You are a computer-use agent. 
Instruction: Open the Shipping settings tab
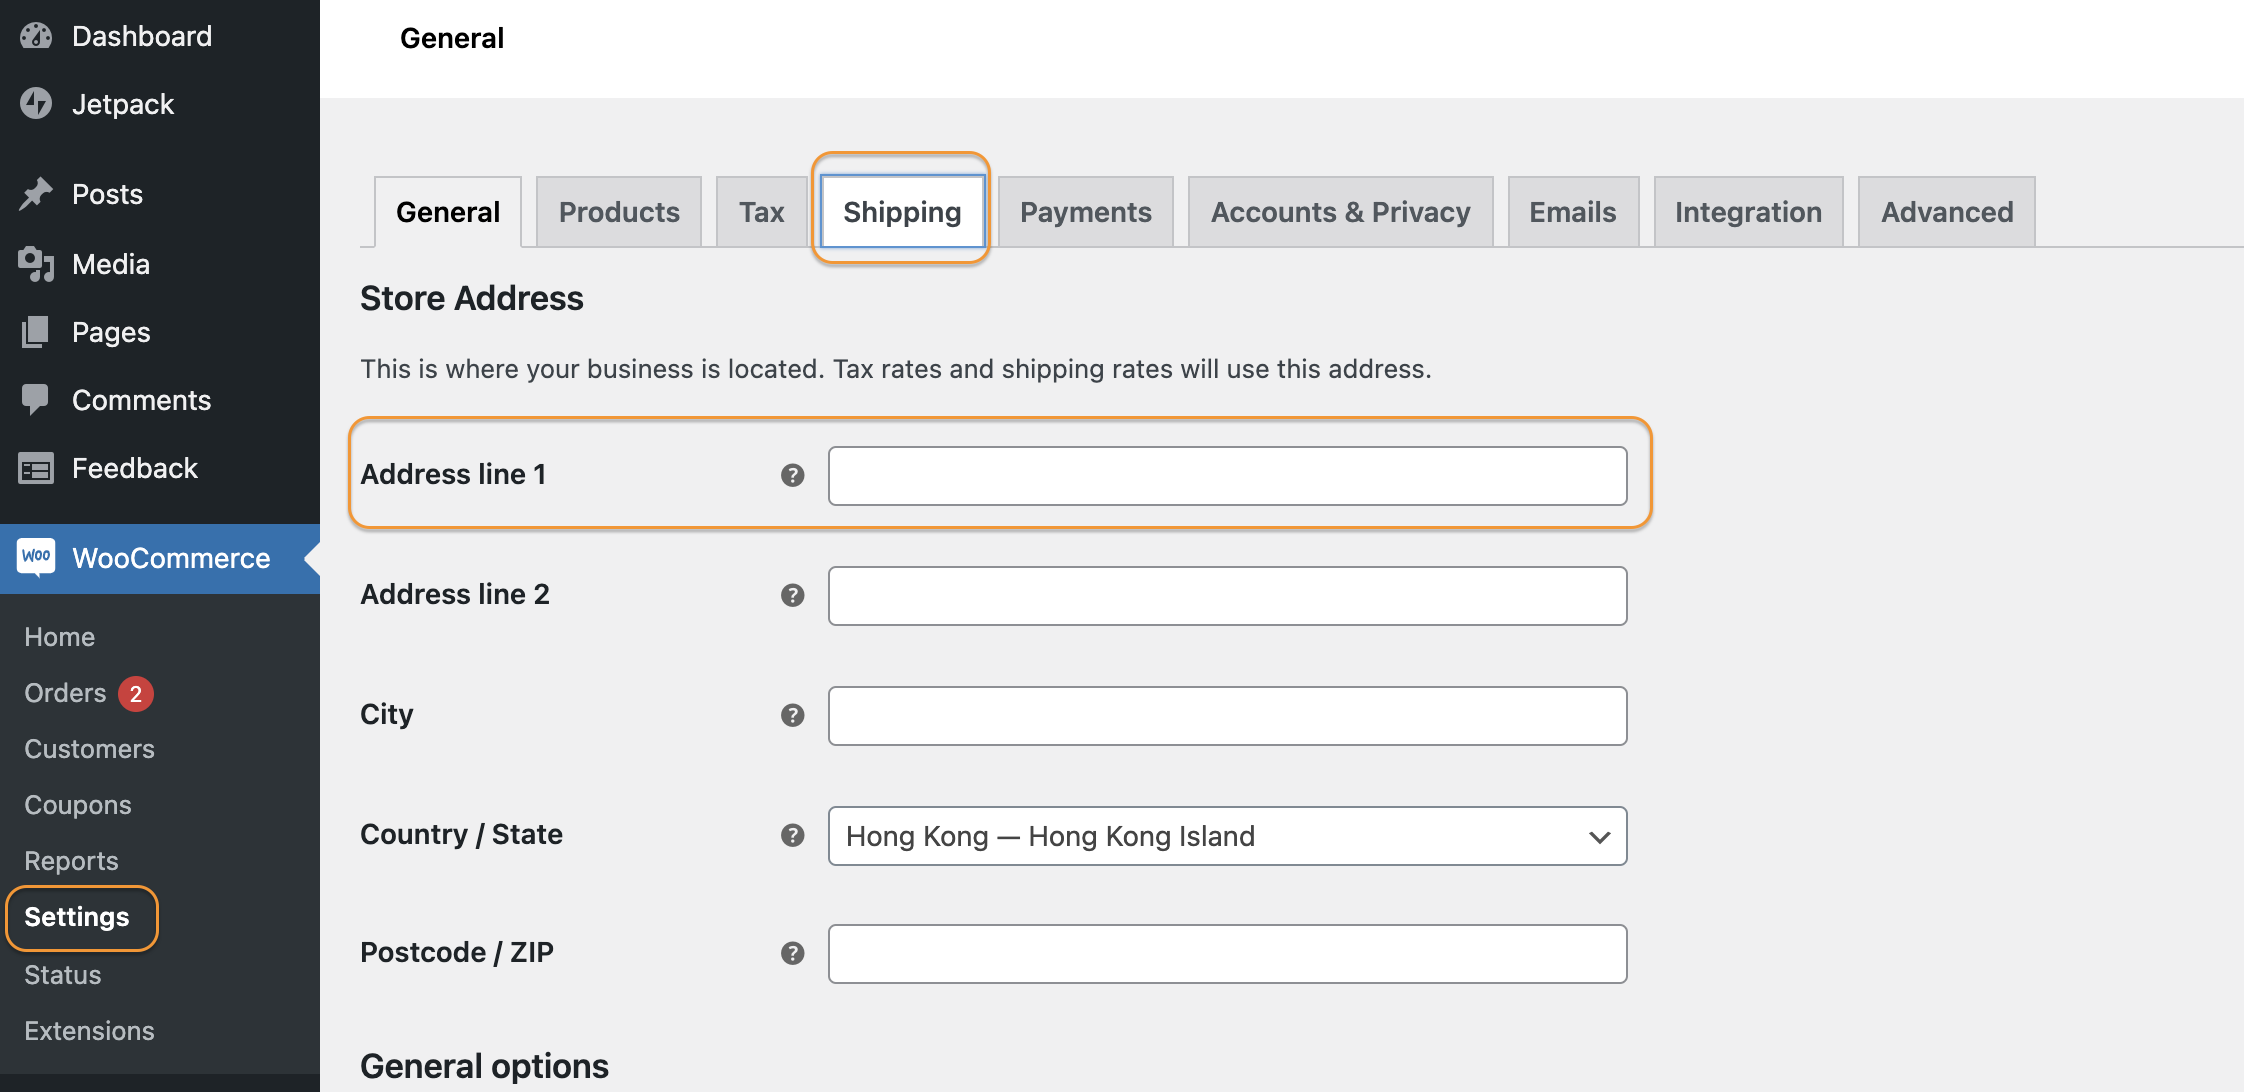tap(902, 212)
